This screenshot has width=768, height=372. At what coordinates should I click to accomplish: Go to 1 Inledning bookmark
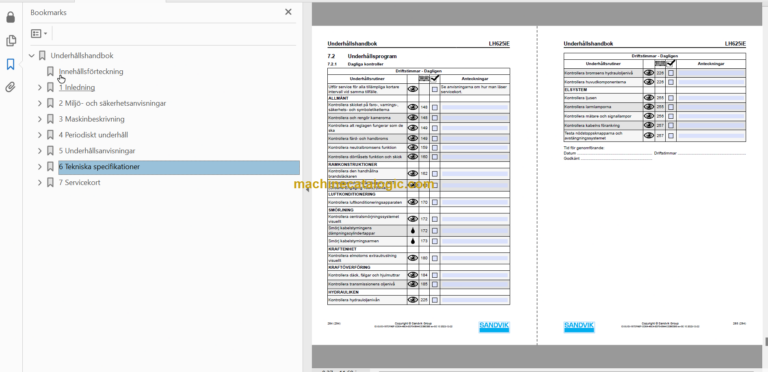[x=77, y=88]
